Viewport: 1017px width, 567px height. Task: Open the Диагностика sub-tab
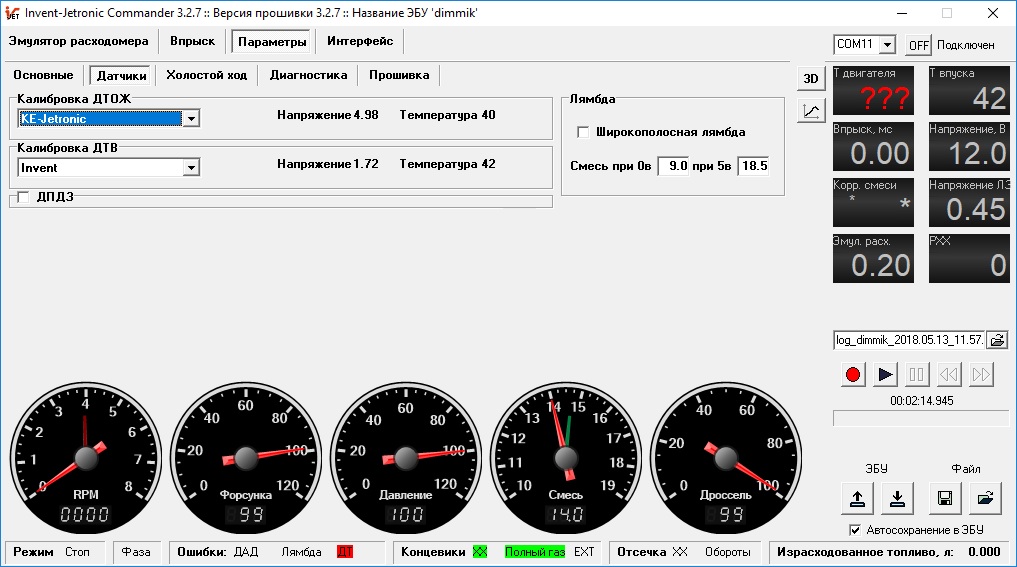pos(309,75)
